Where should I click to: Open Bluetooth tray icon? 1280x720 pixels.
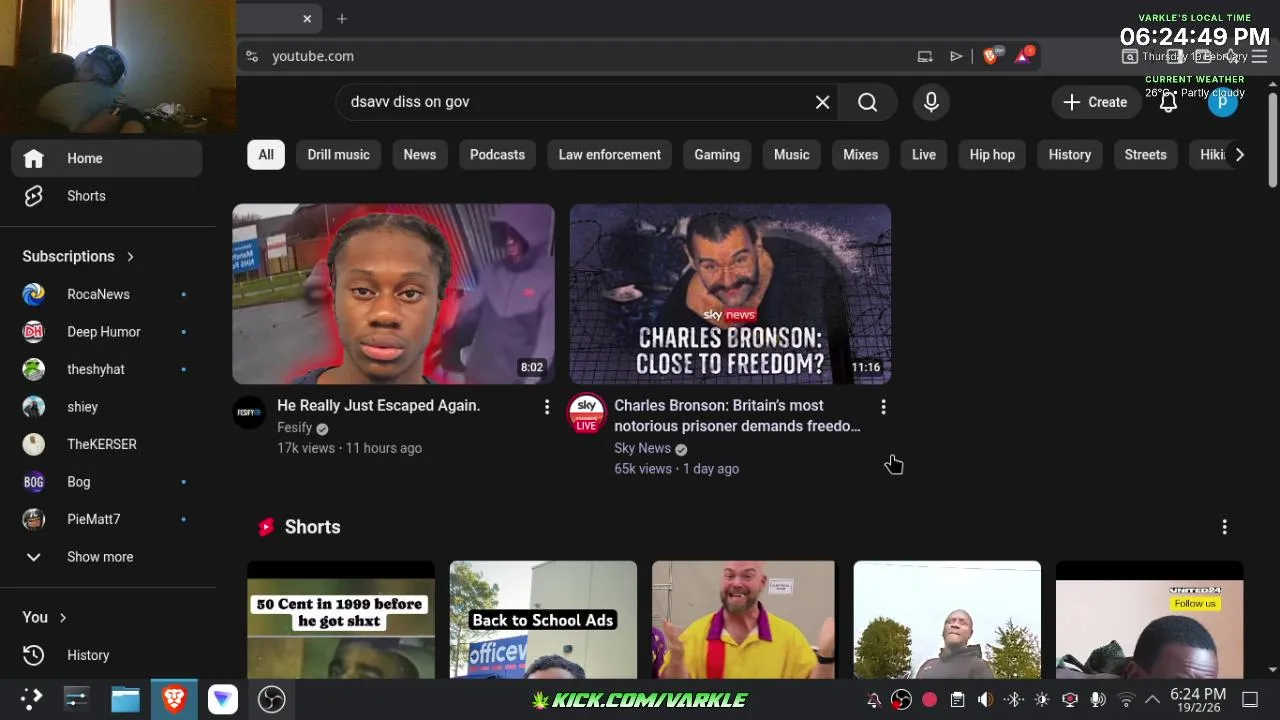point(1013,700)
